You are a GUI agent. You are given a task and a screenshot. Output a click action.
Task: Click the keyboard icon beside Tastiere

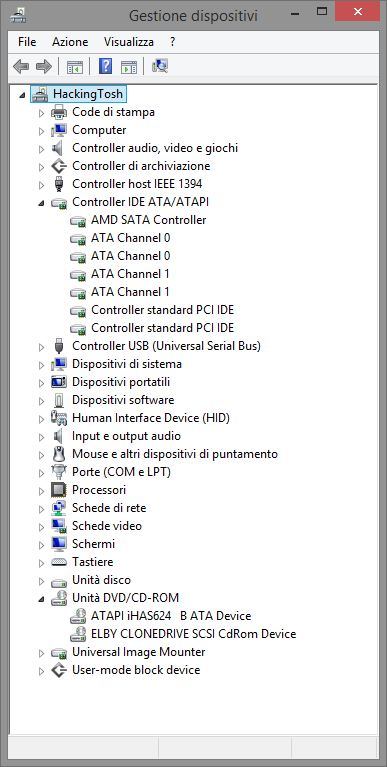pyautogui.click(x=59, y=563)
